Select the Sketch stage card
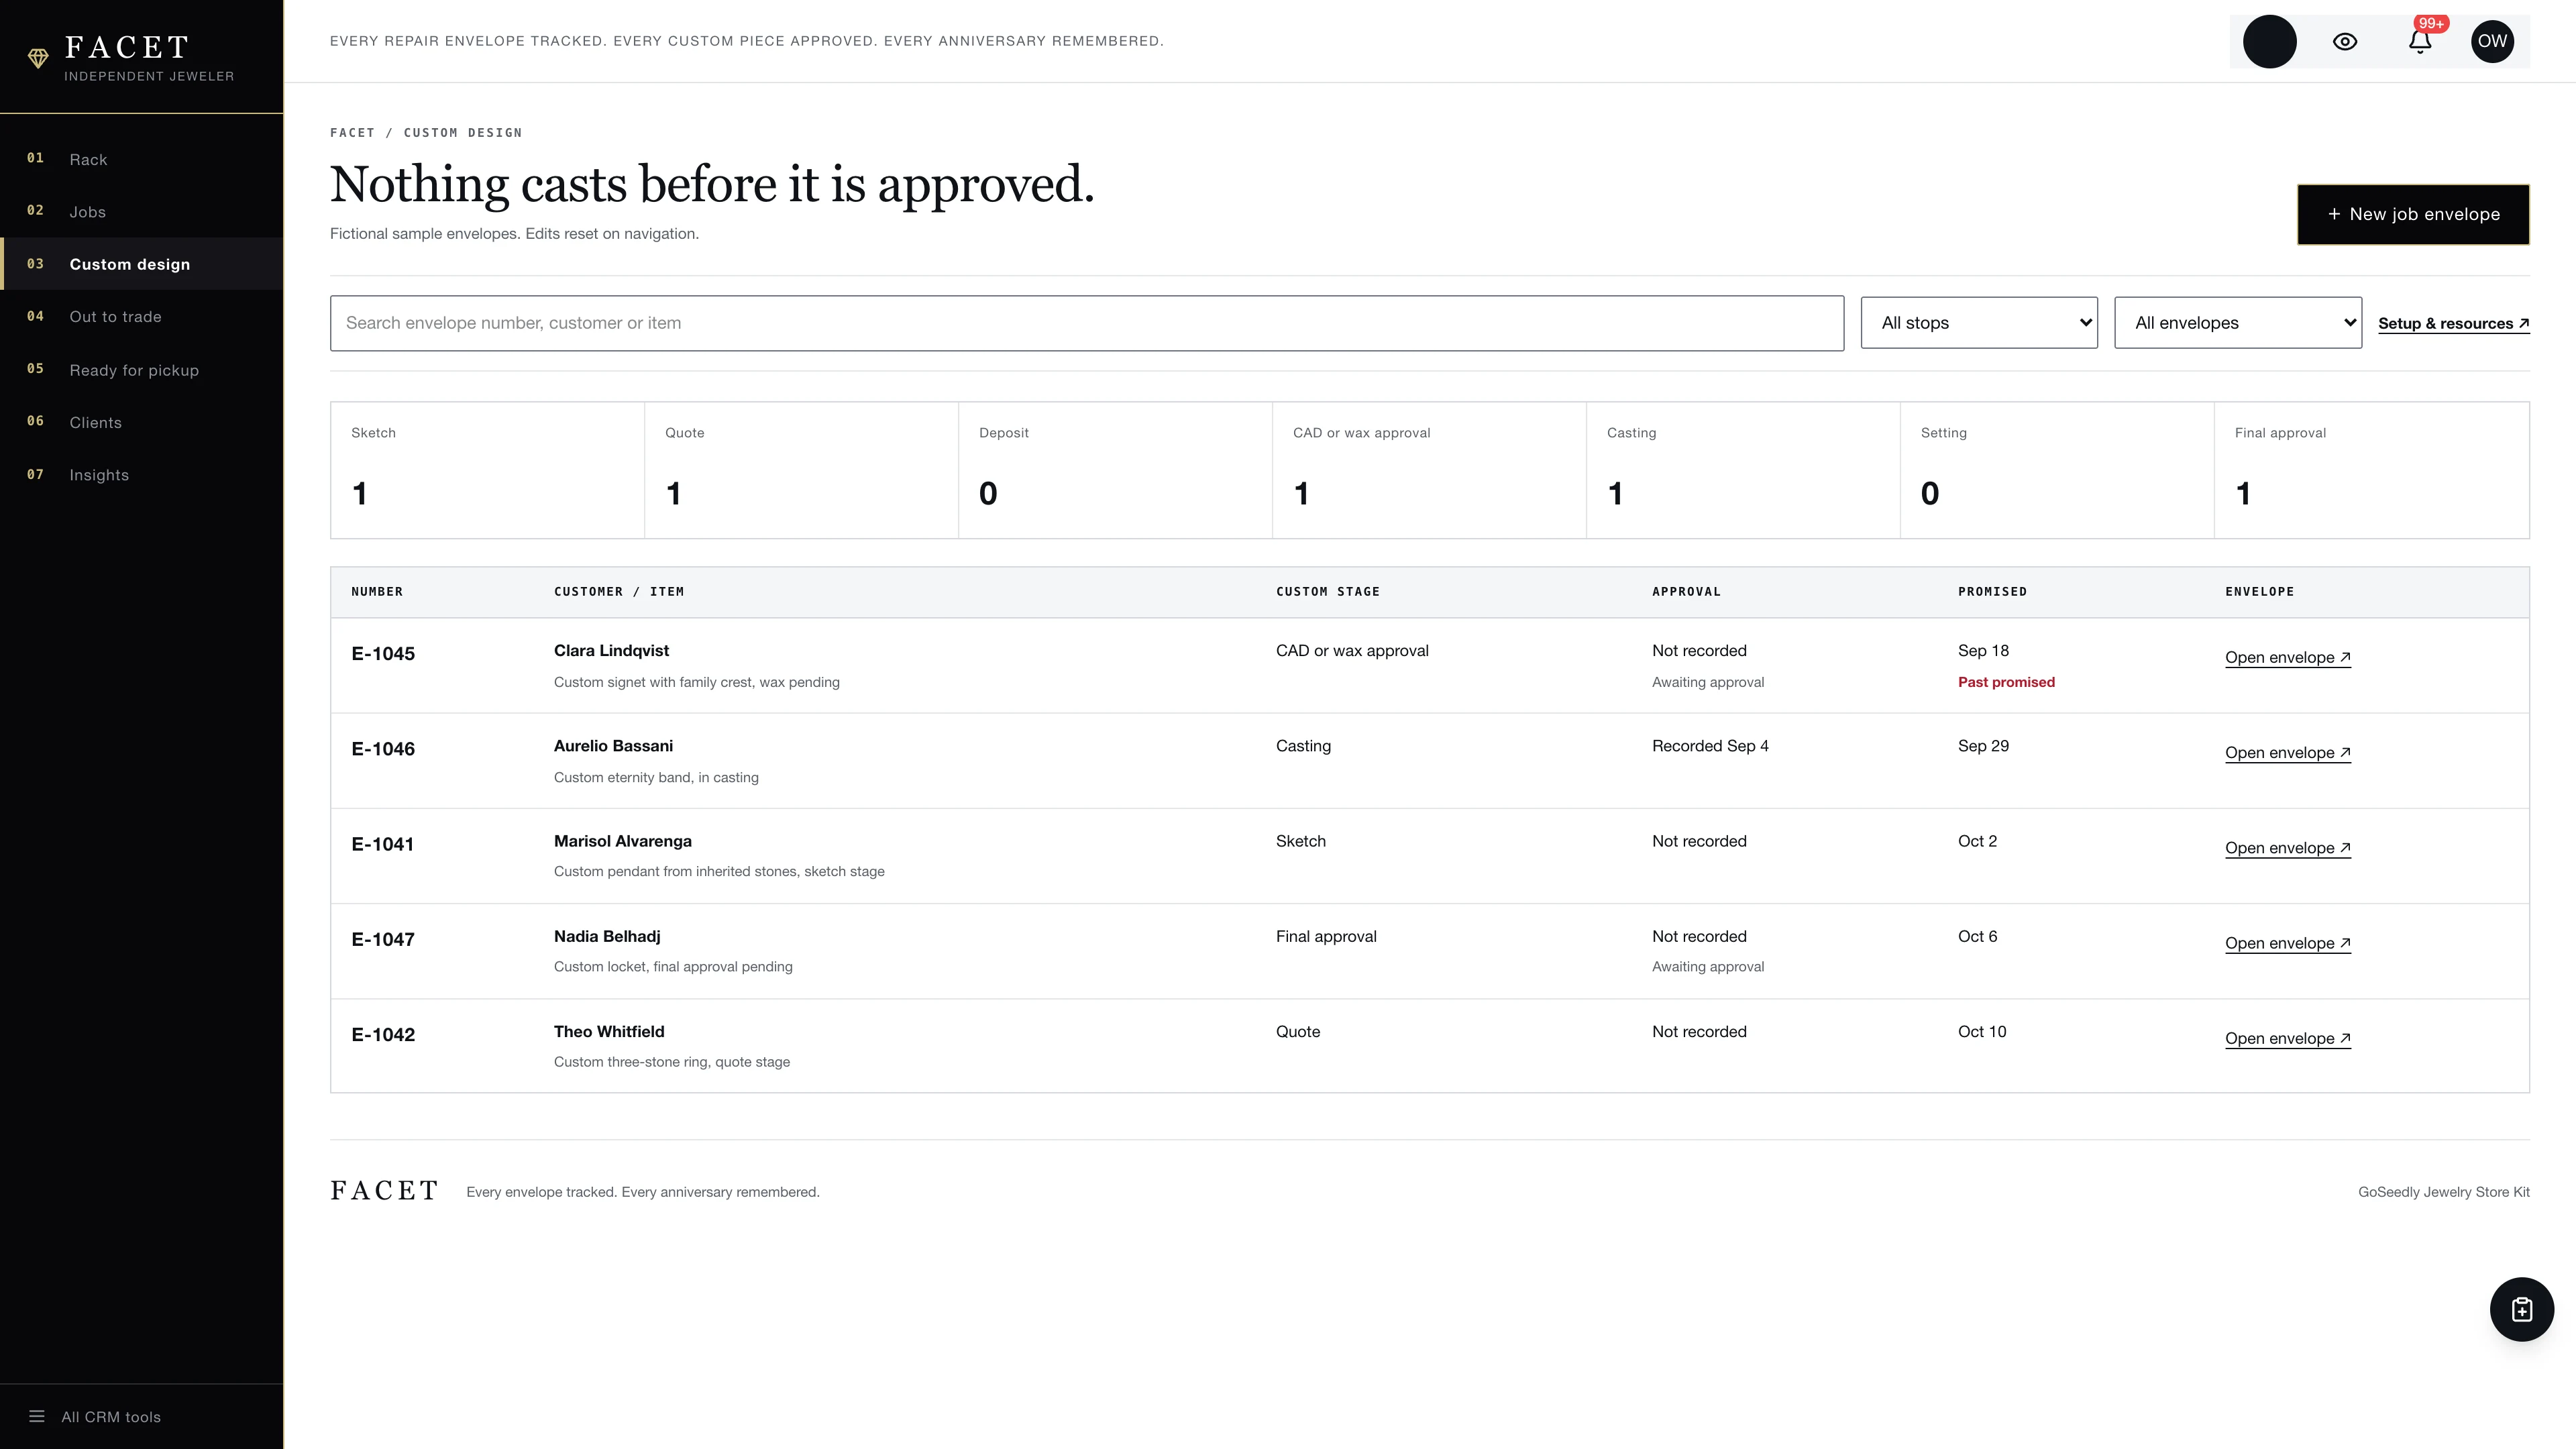This screenshot has height=1449, width=2576. click(488, 470)
